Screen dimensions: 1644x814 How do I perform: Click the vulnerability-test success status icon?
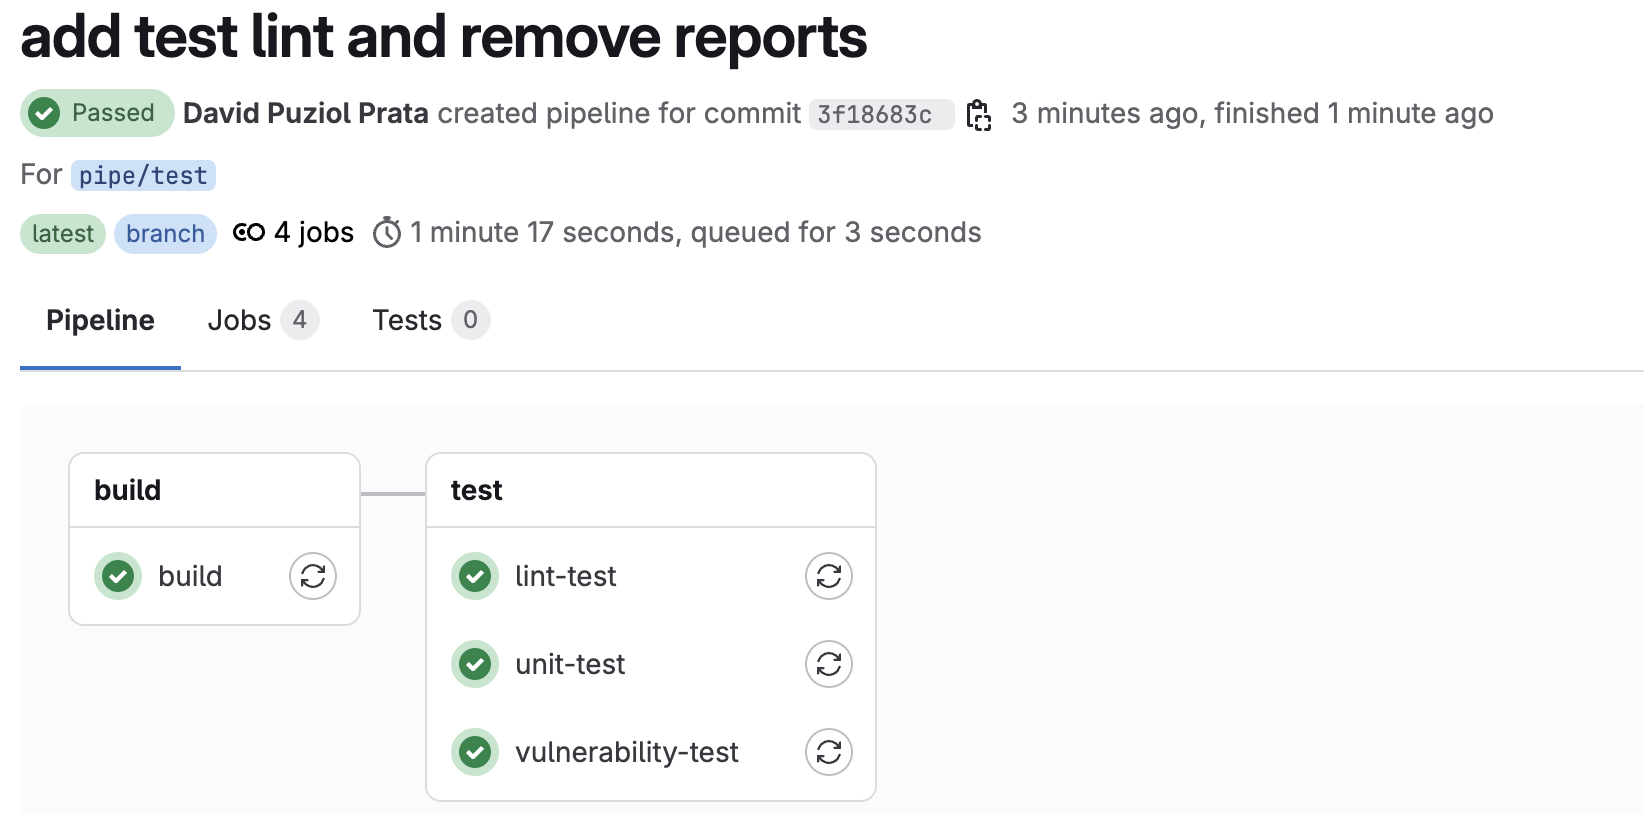[x=475, y=752]
